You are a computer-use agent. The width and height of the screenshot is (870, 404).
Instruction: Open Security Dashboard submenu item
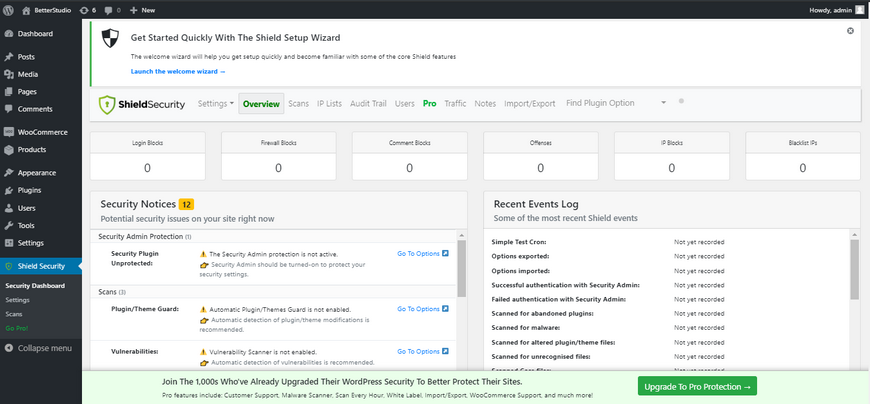click(x=35, y=286)
